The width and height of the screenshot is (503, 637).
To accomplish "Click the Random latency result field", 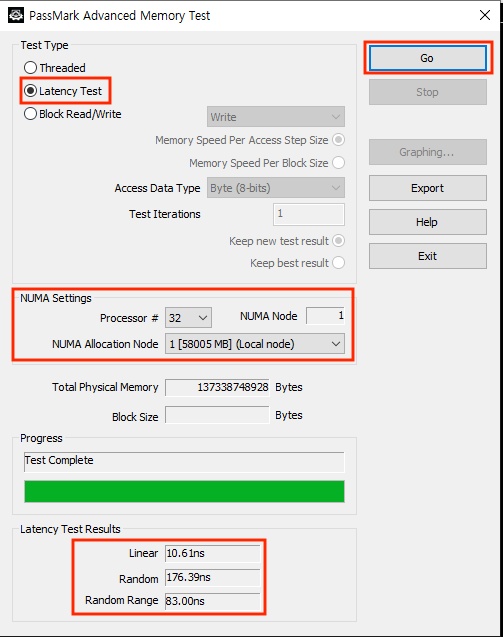I will [x=212, y=577].
